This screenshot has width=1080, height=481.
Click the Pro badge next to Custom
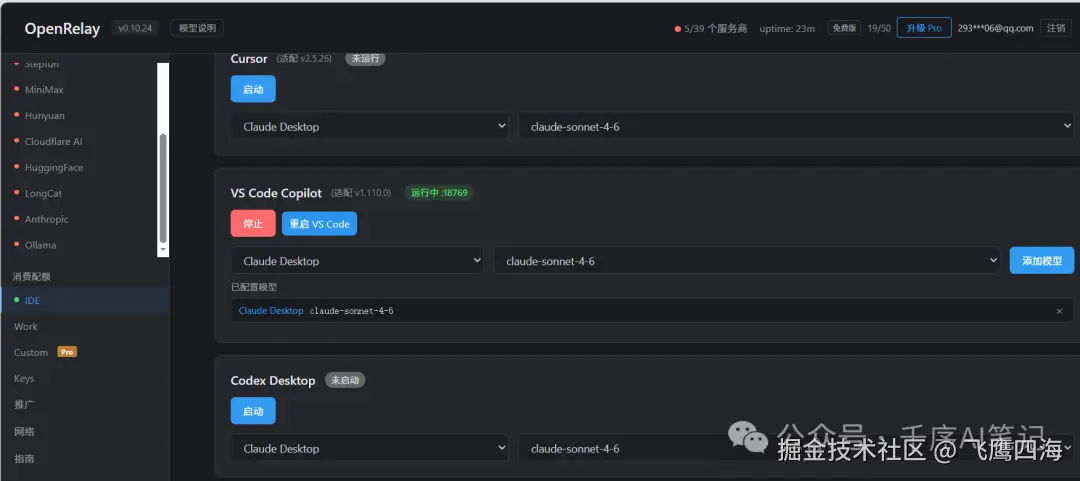pos(67,352)
